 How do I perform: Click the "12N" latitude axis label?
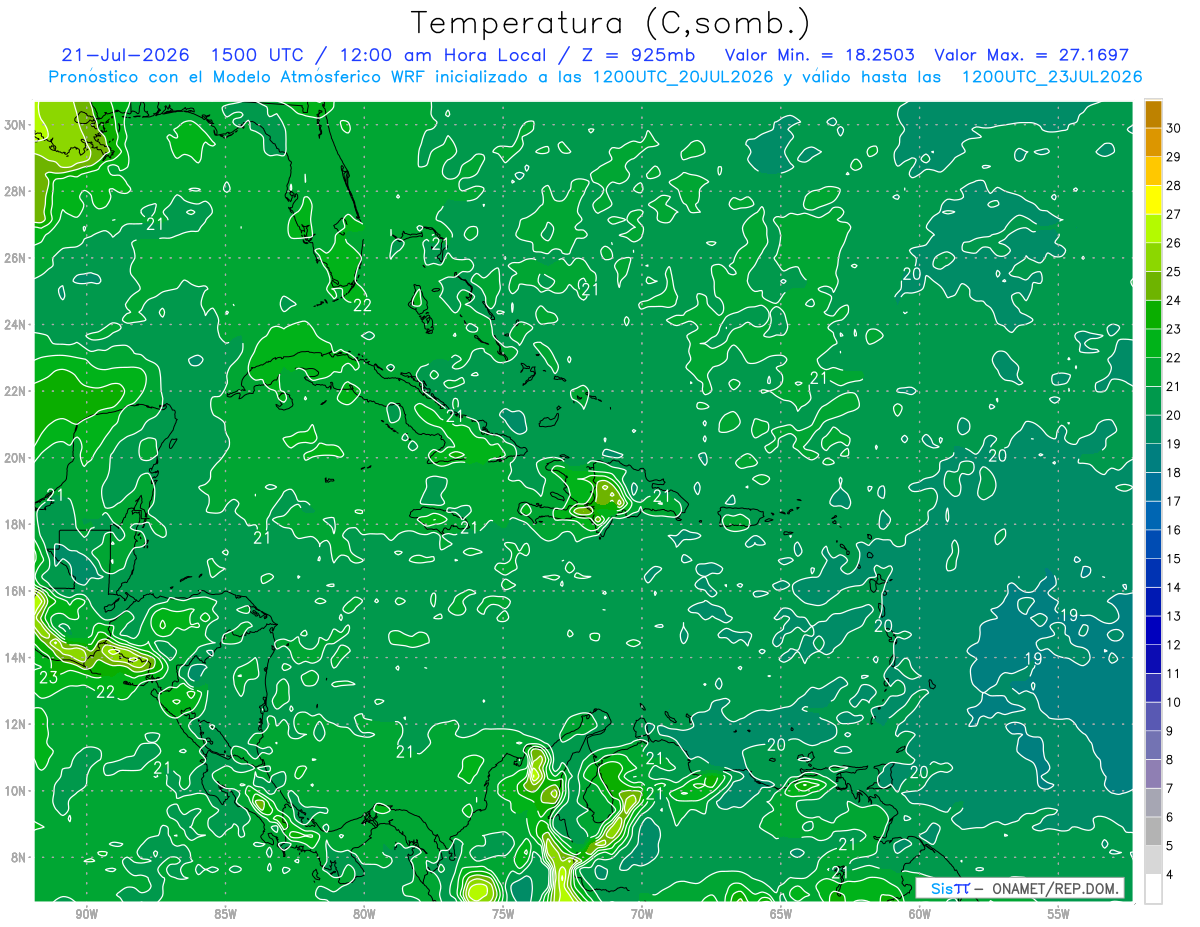pos(16,724)
